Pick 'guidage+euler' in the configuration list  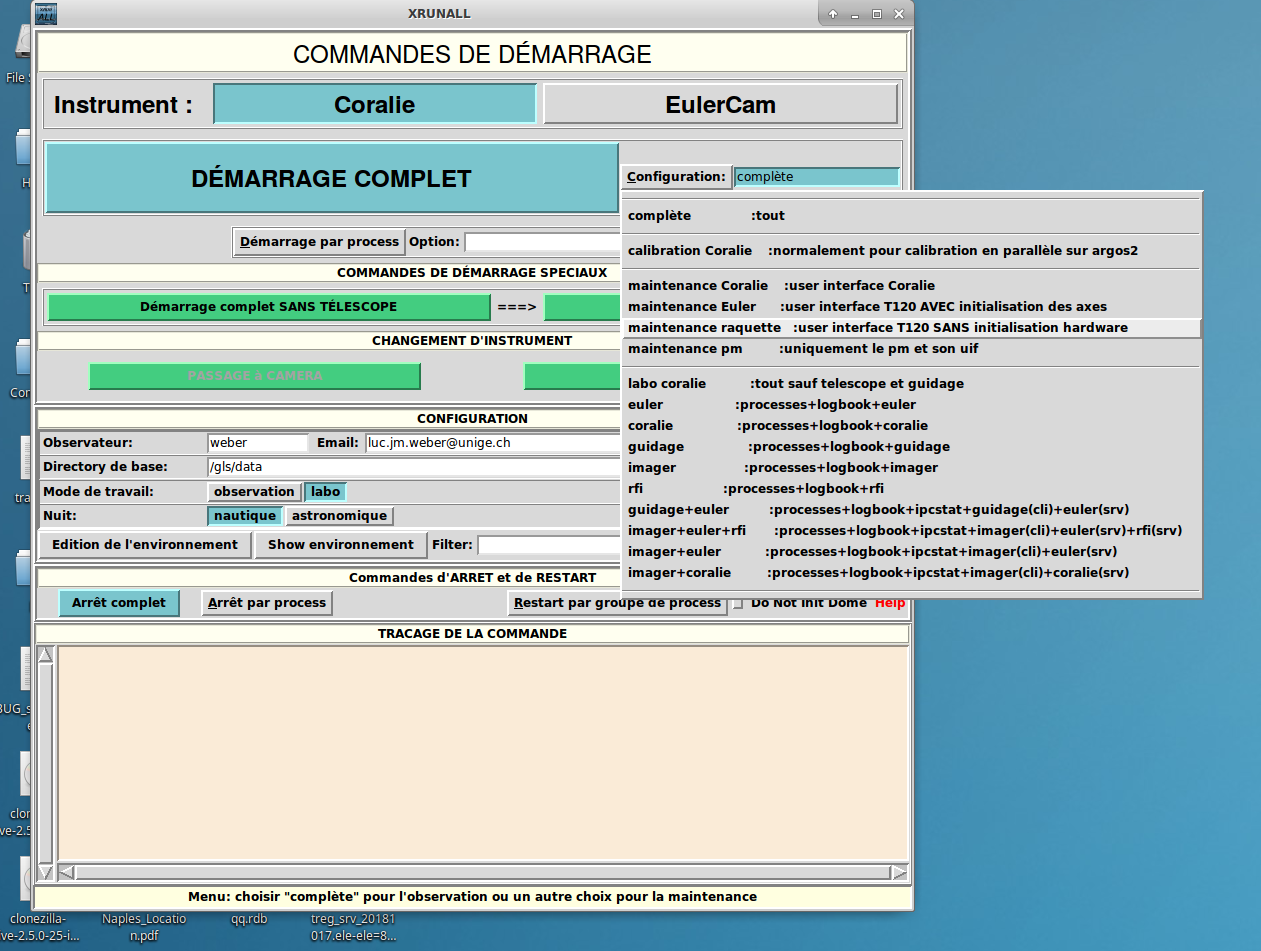[679, 510]
